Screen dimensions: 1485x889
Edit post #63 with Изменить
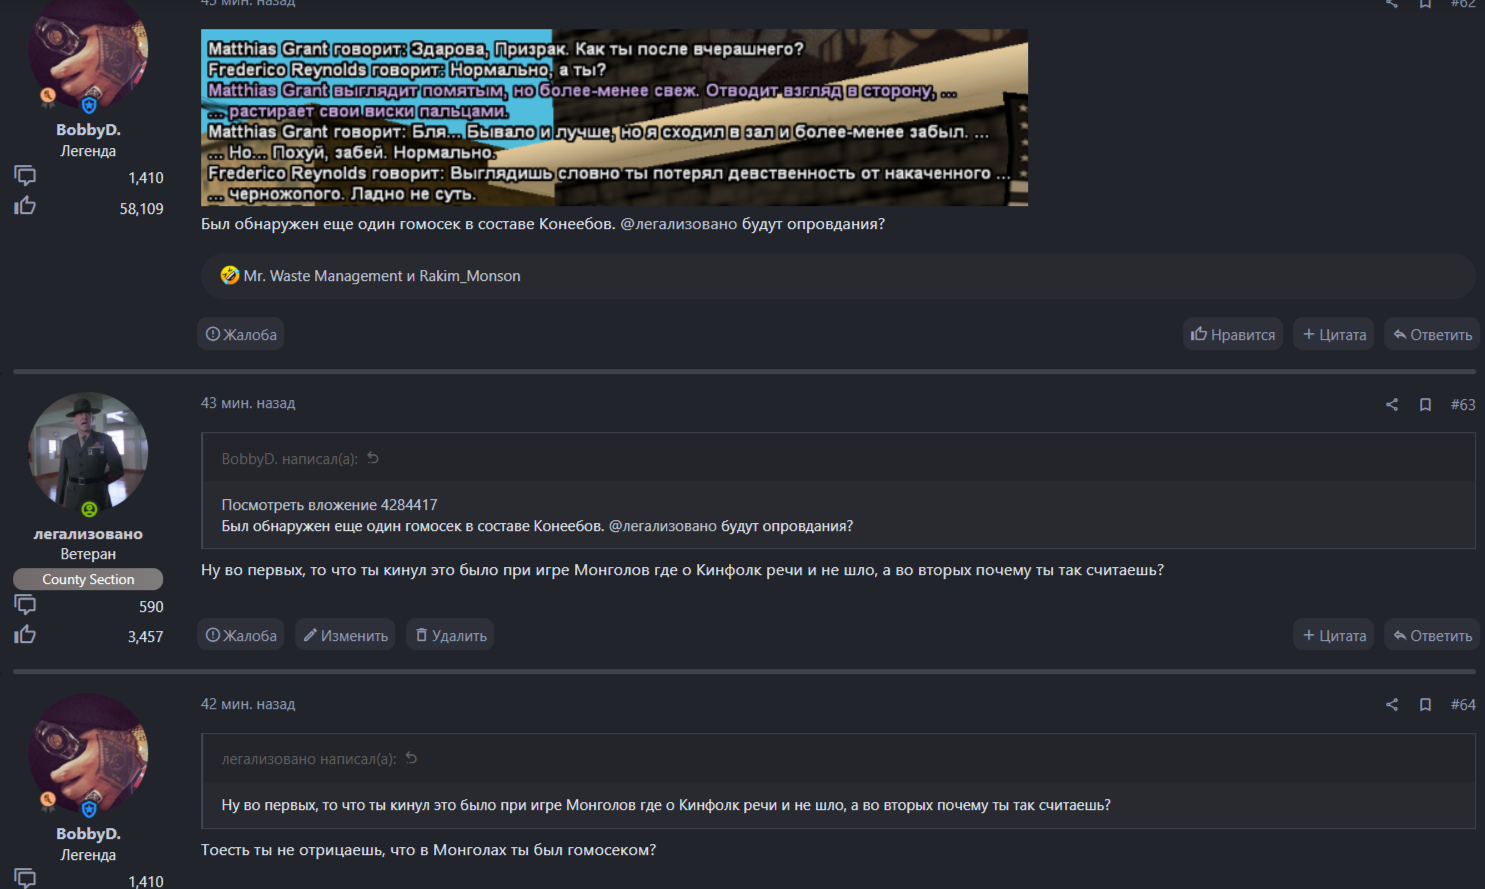[x=345, y=635]
